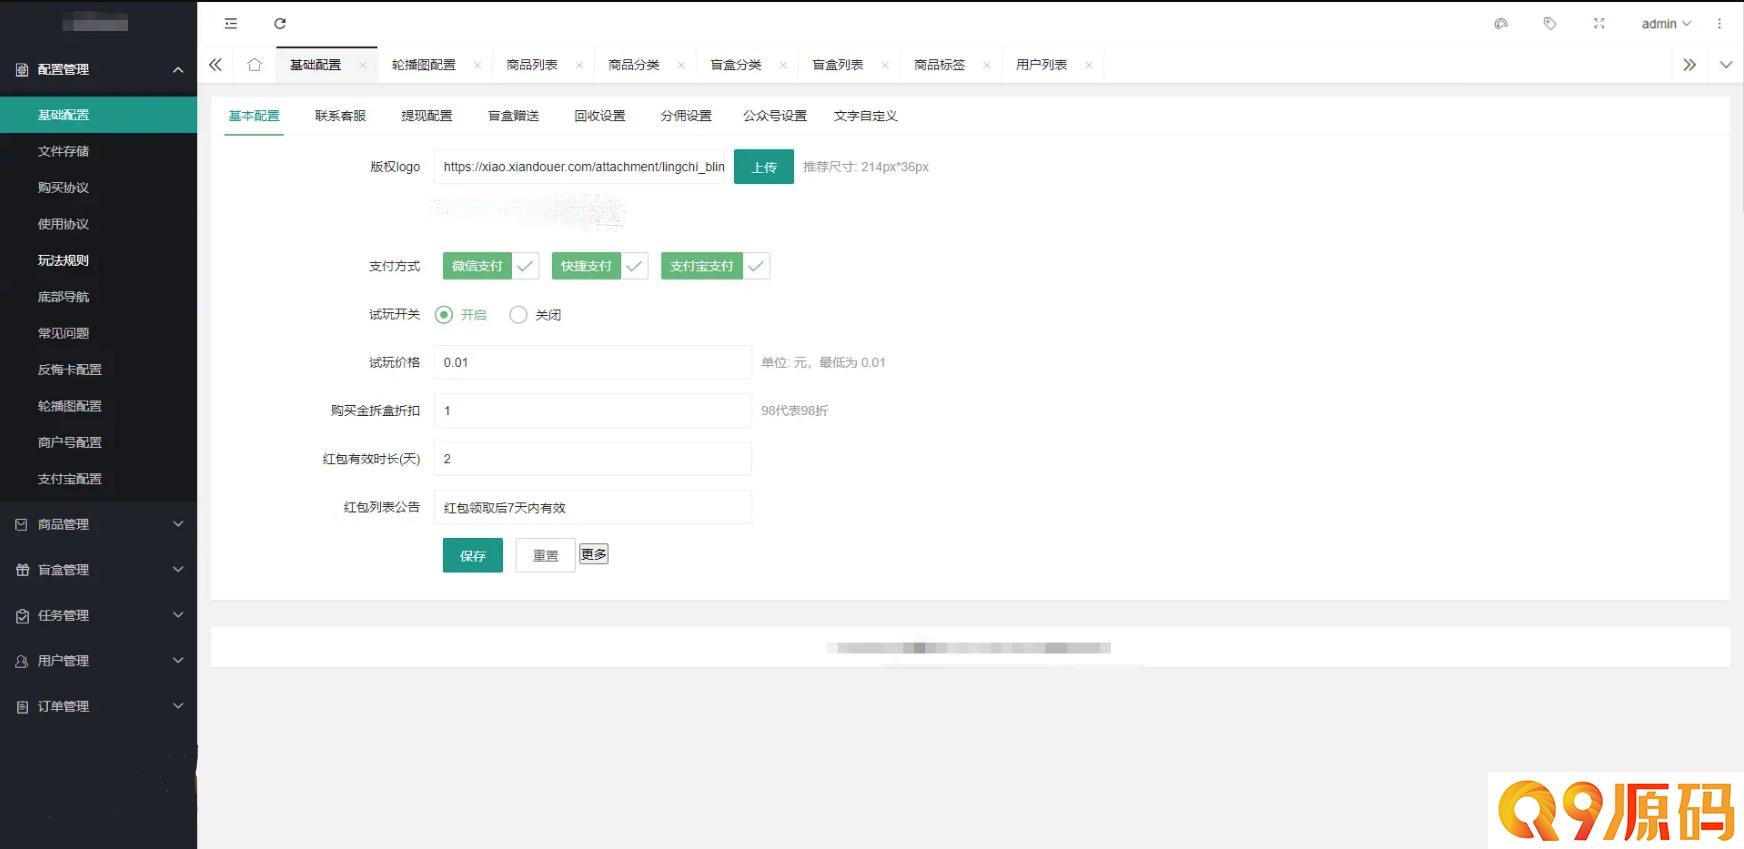The image size is (1744, 849).
Task: Switch to 联系客服 settings tab
Action: coord(340,116)
